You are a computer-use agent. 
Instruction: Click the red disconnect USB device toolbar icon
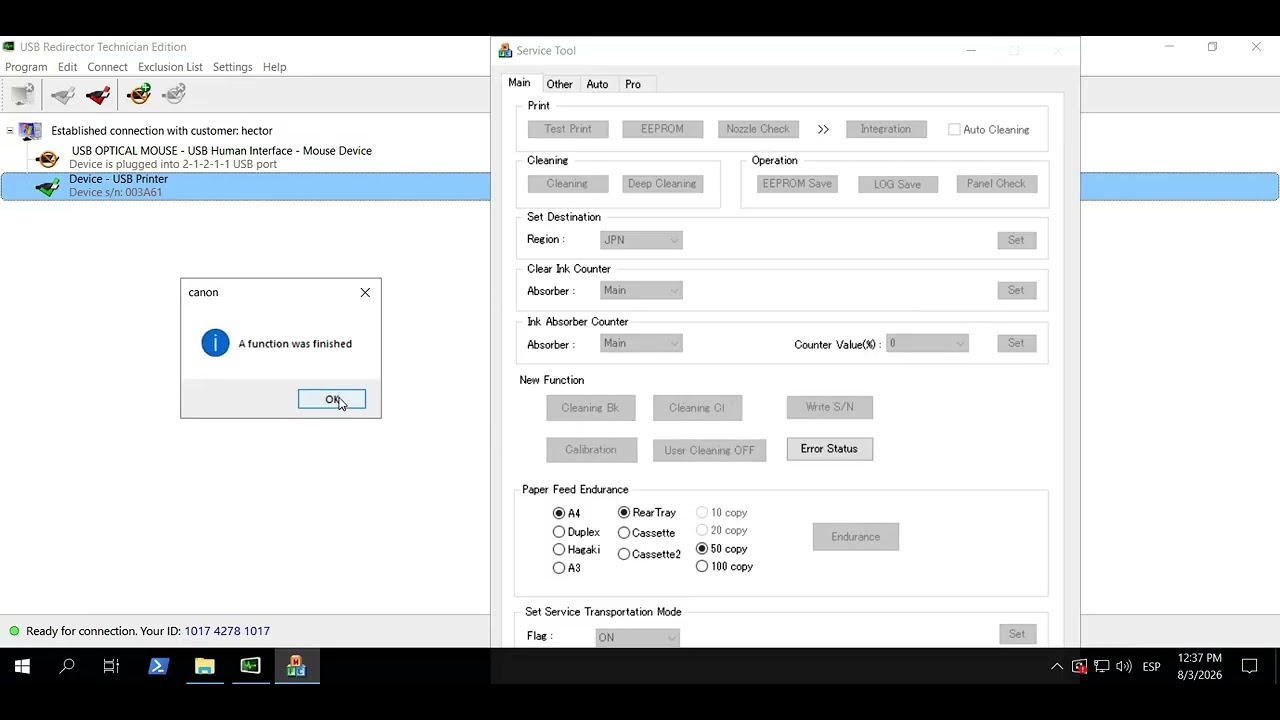coord(98,94)
